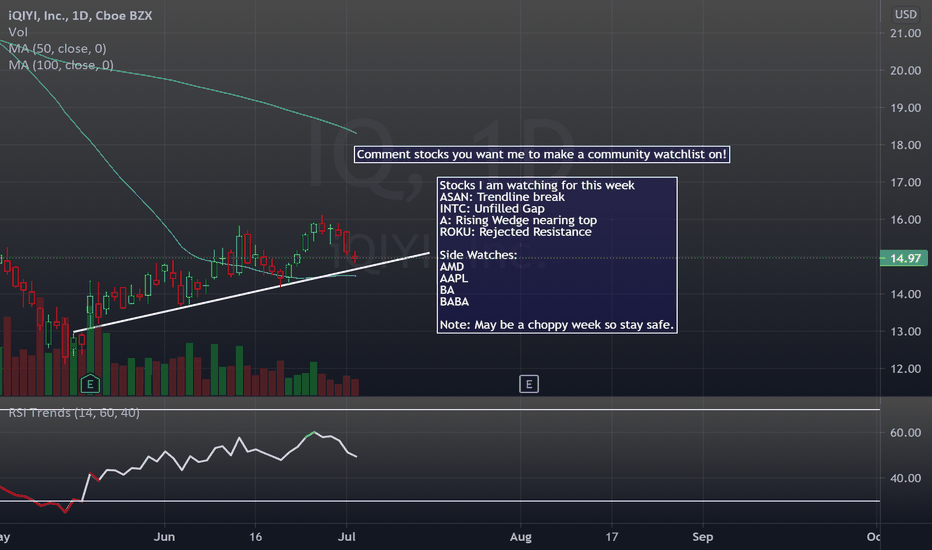
Task: Open the iQIYI, Inc., 1D, Cboe BZX title
Action: (80, 15)
